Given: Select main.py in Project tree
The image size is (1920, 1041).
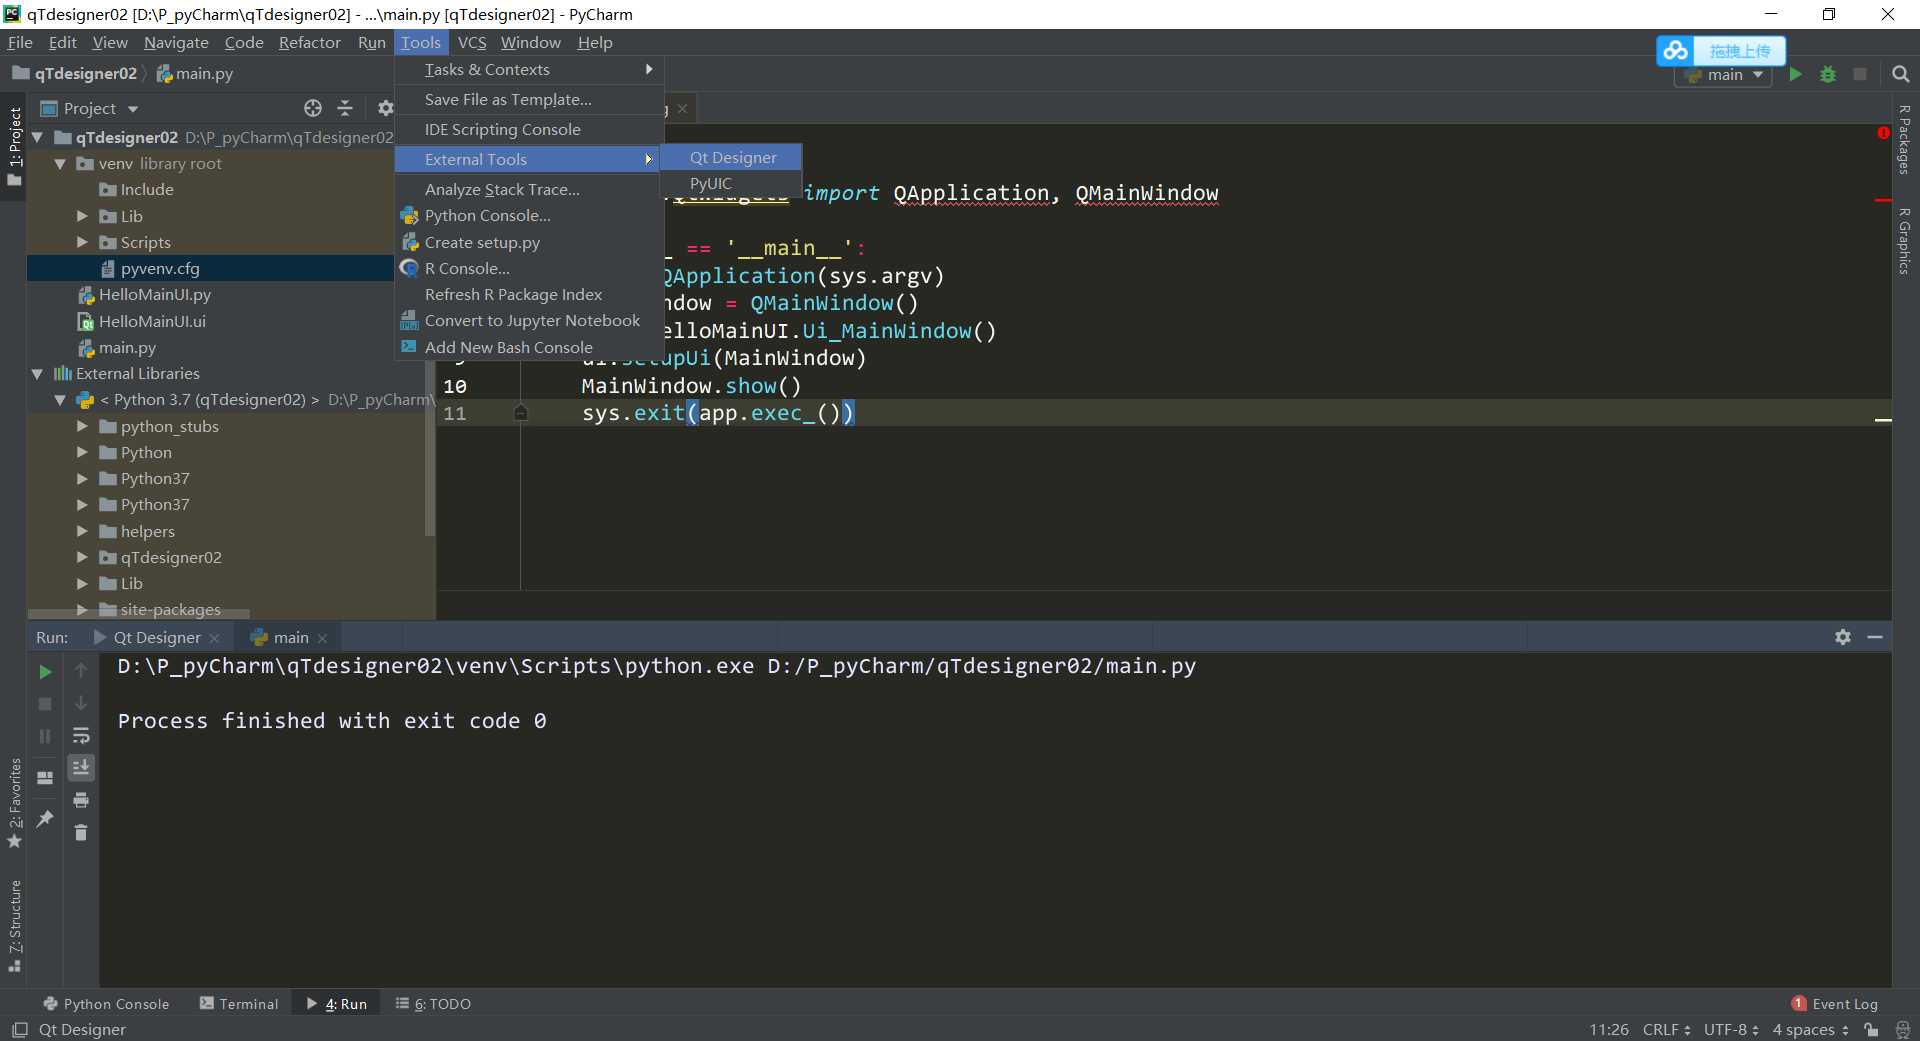Looking at the screenshot, I should [127, 347].
